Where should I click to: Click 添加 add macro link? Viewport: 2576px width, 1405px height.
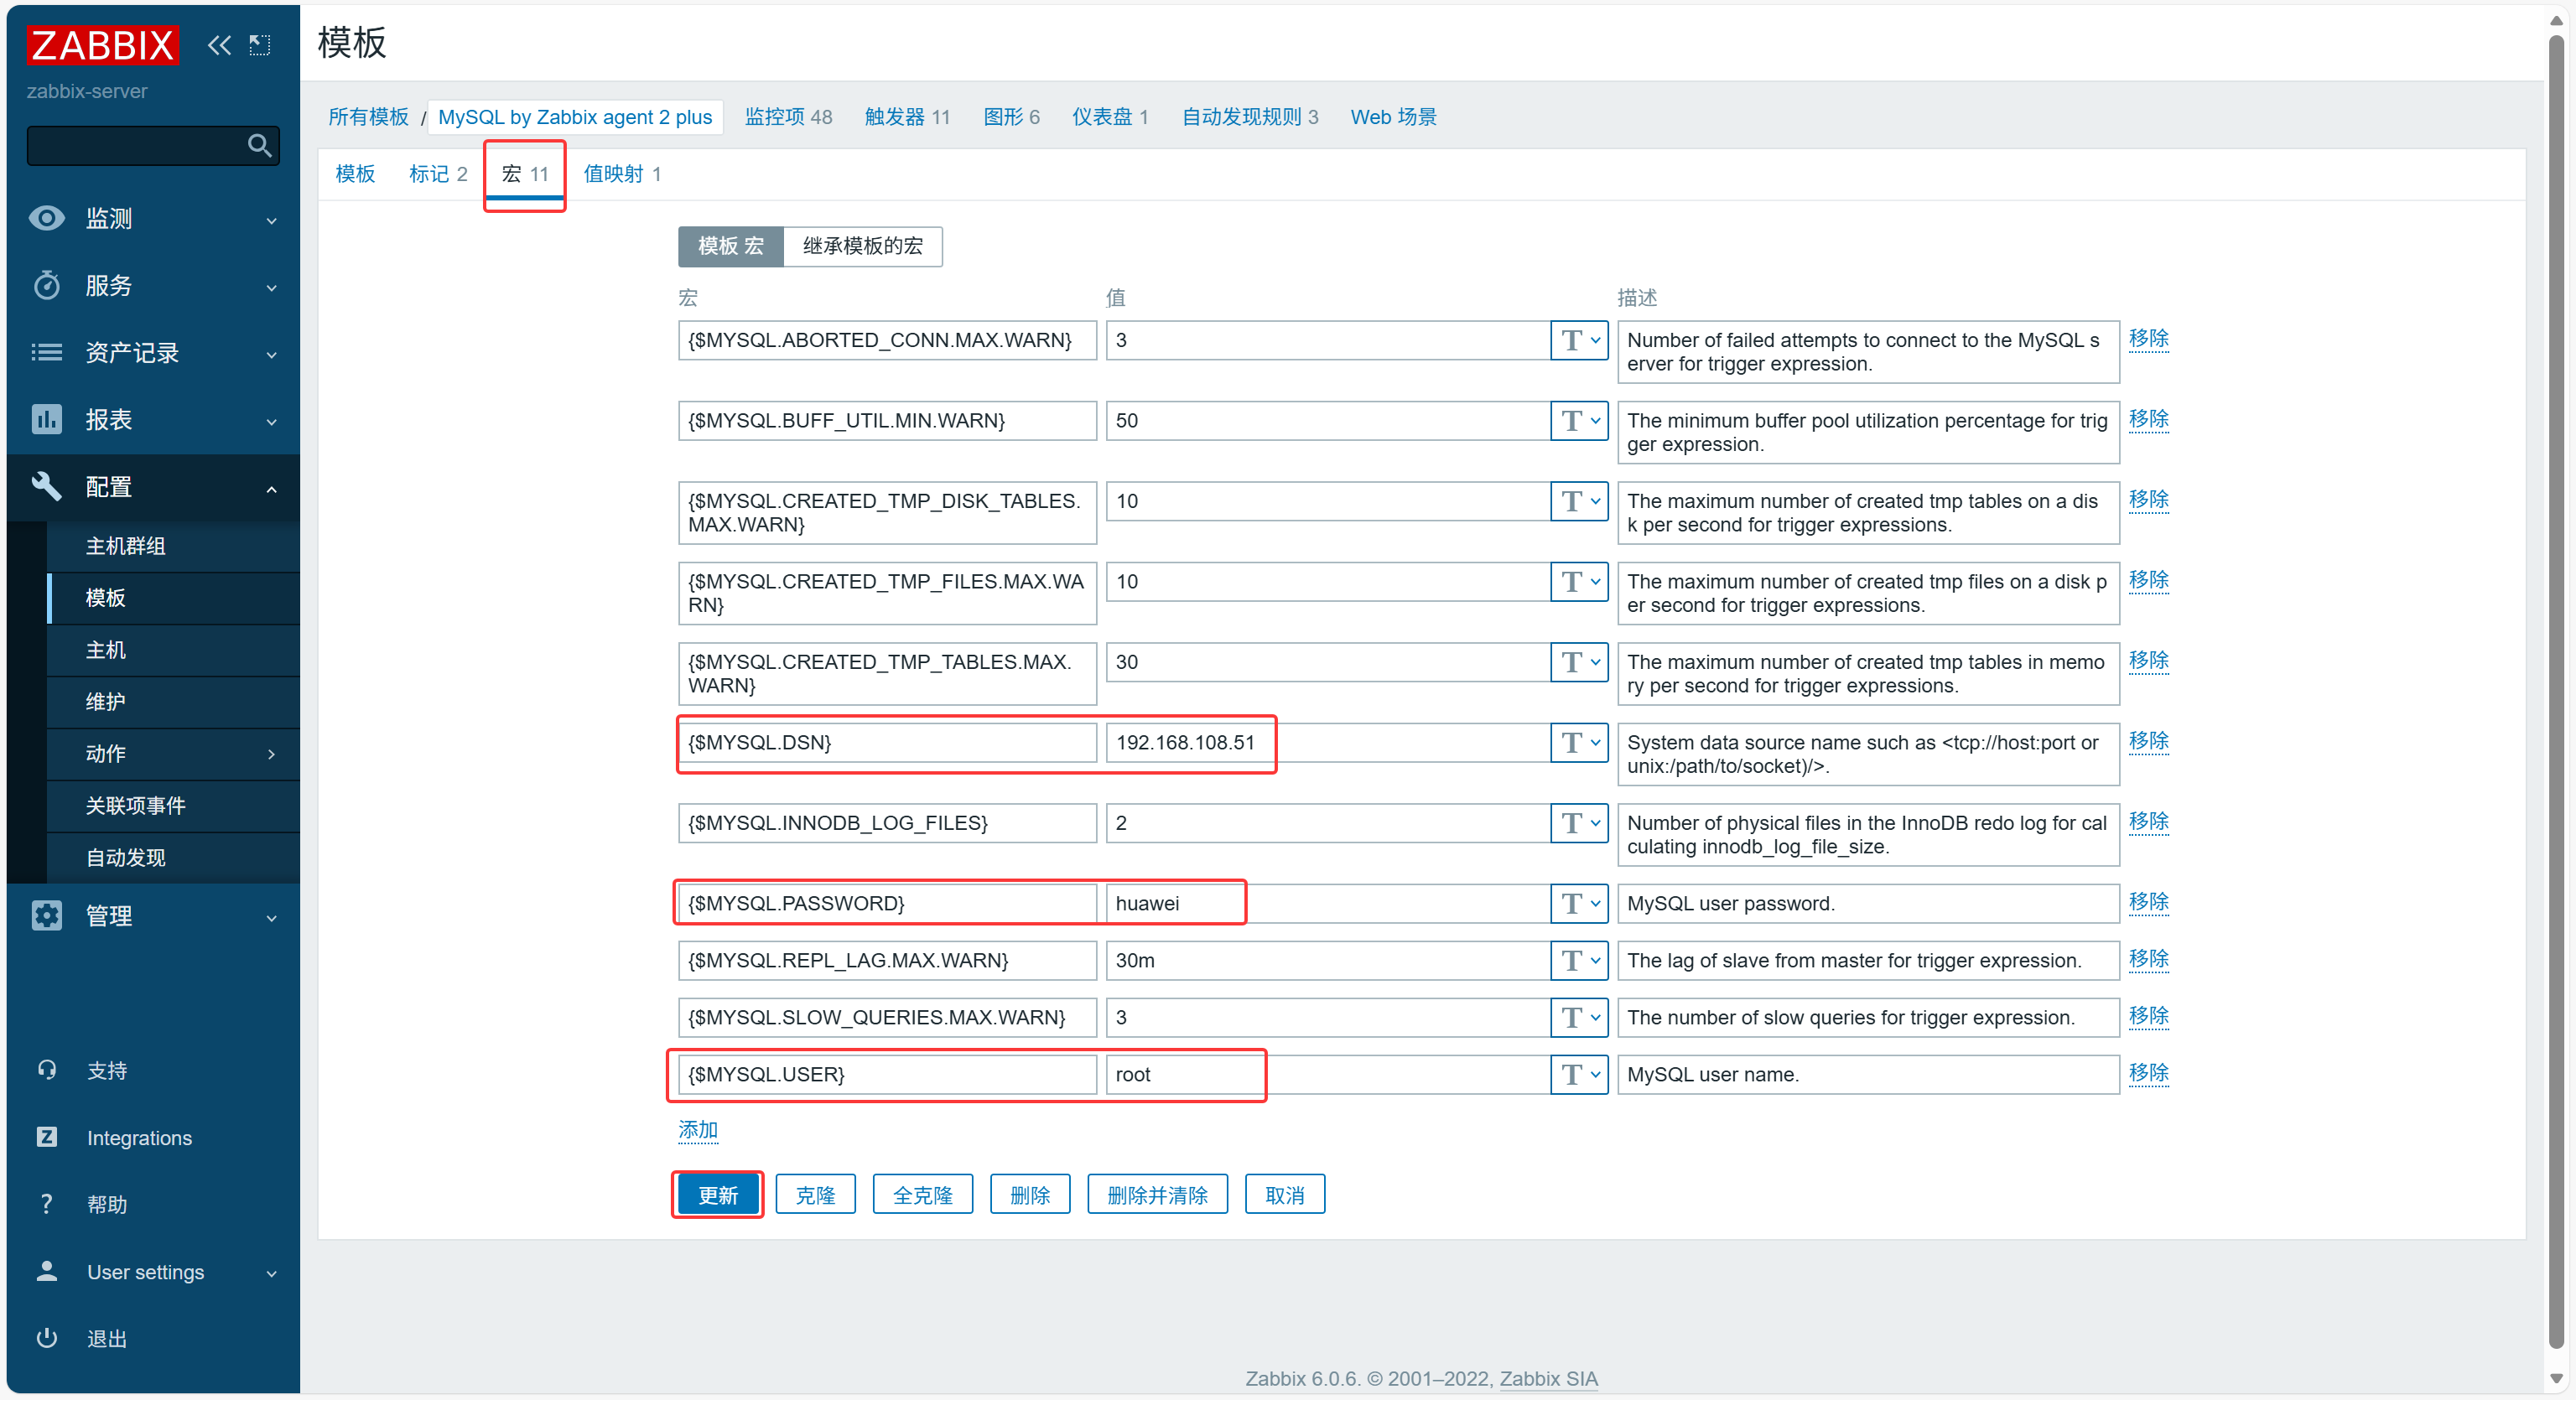point(698,1130)
